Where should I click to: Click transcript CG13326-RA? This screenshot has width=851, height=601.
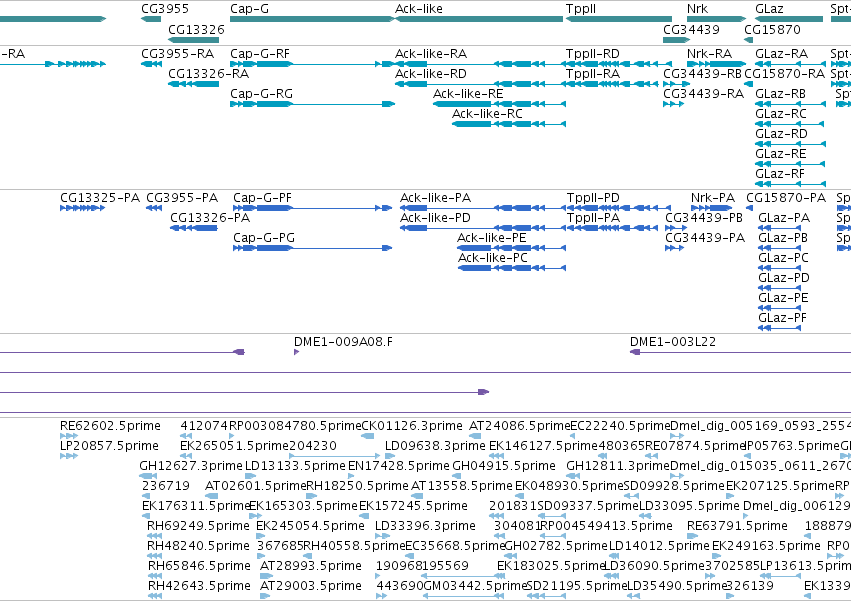pyautogui.click(x=193, y=84)
